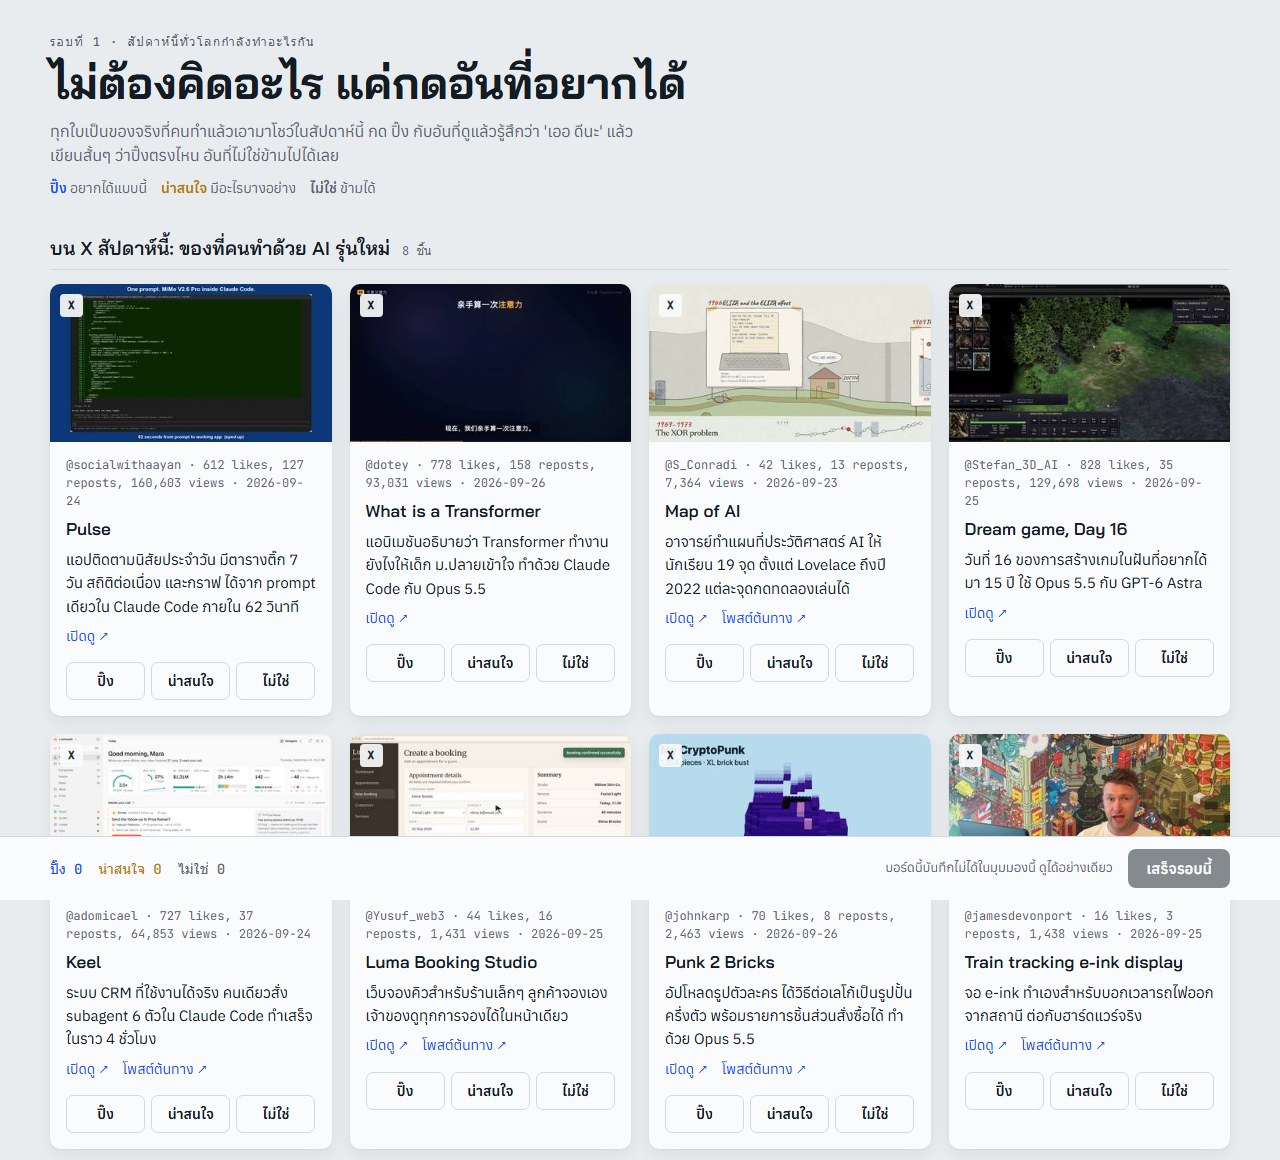
Task: Open Train tracking e-ink display เปิดดู link
Action: (x=986, y=1045)
